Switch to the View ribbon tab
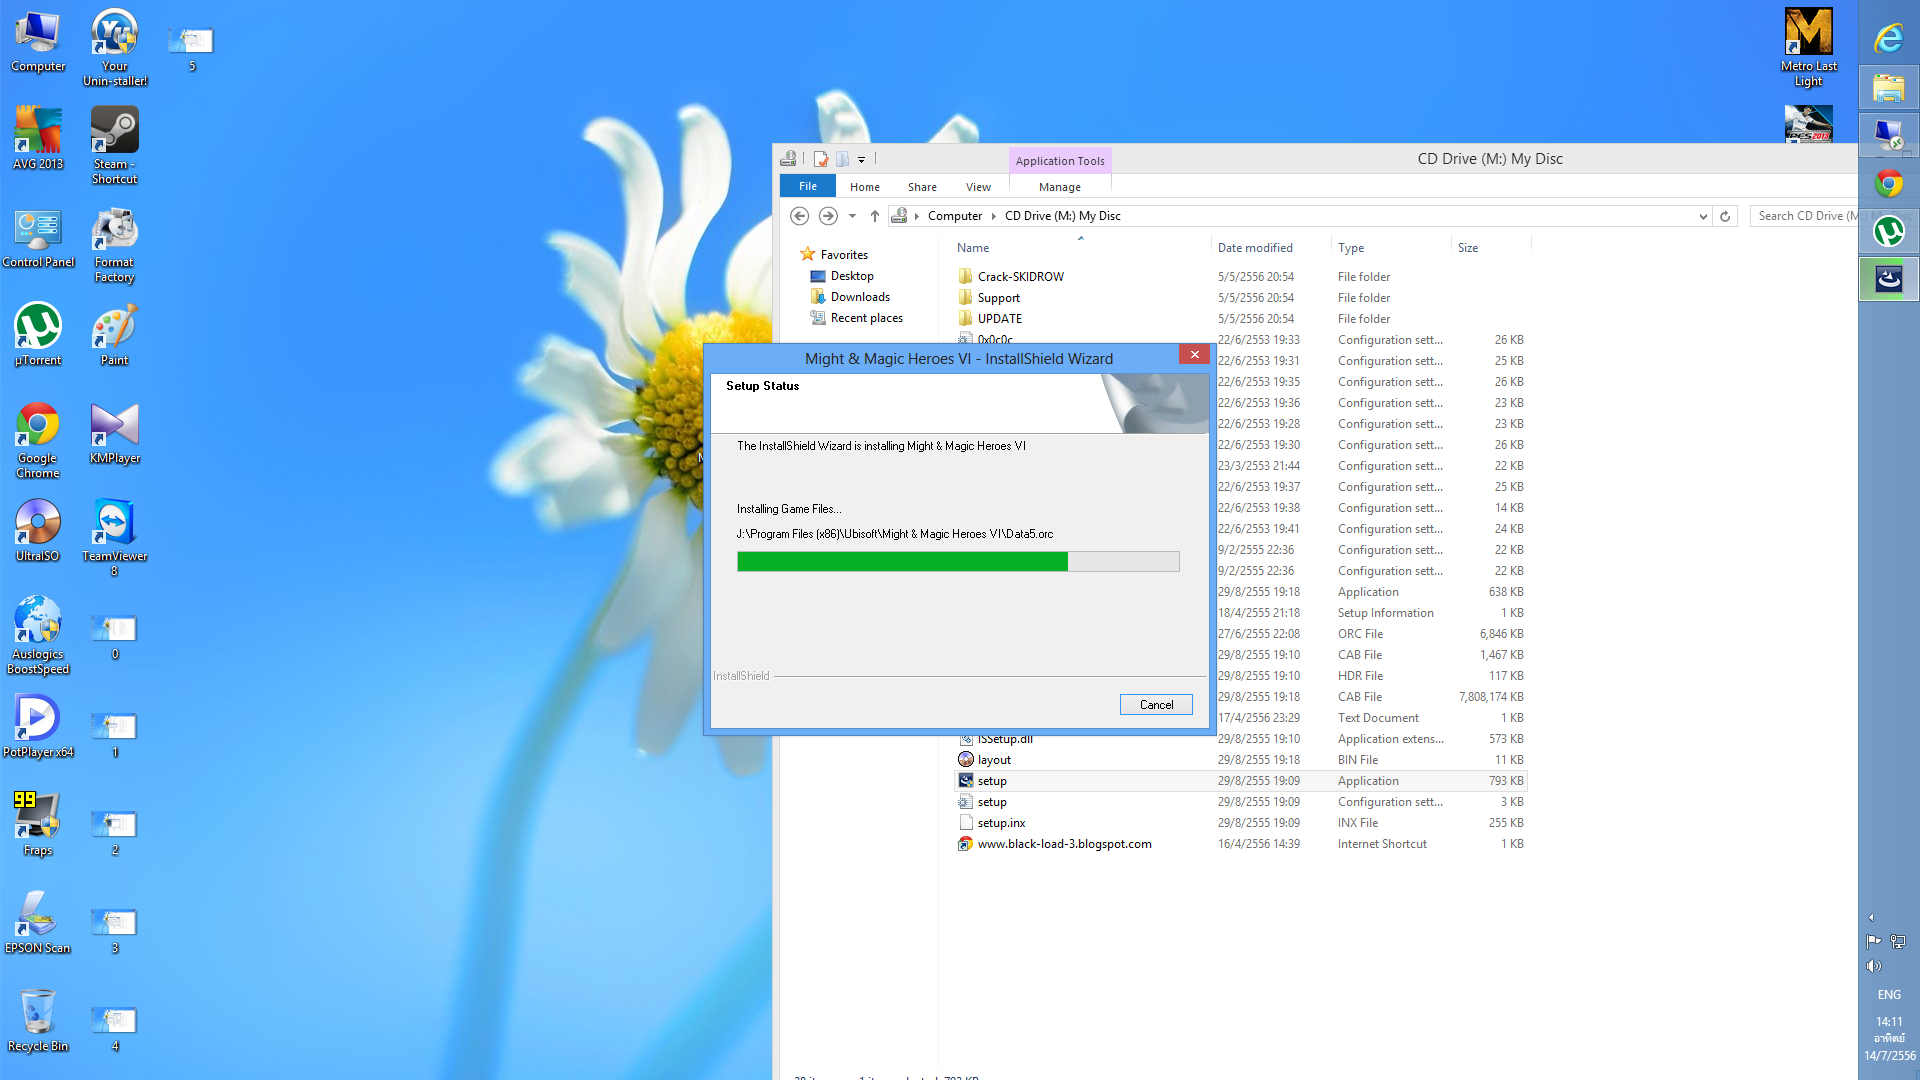 (x=977, y=187)
